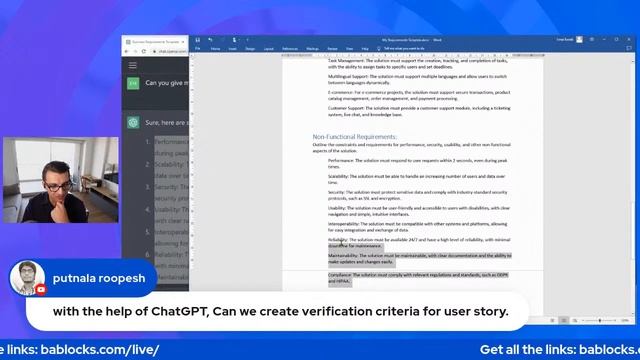Viewport: 640px width, 360px height.
Task: Open the Ribbon Display Options icon
Action: 591,40
